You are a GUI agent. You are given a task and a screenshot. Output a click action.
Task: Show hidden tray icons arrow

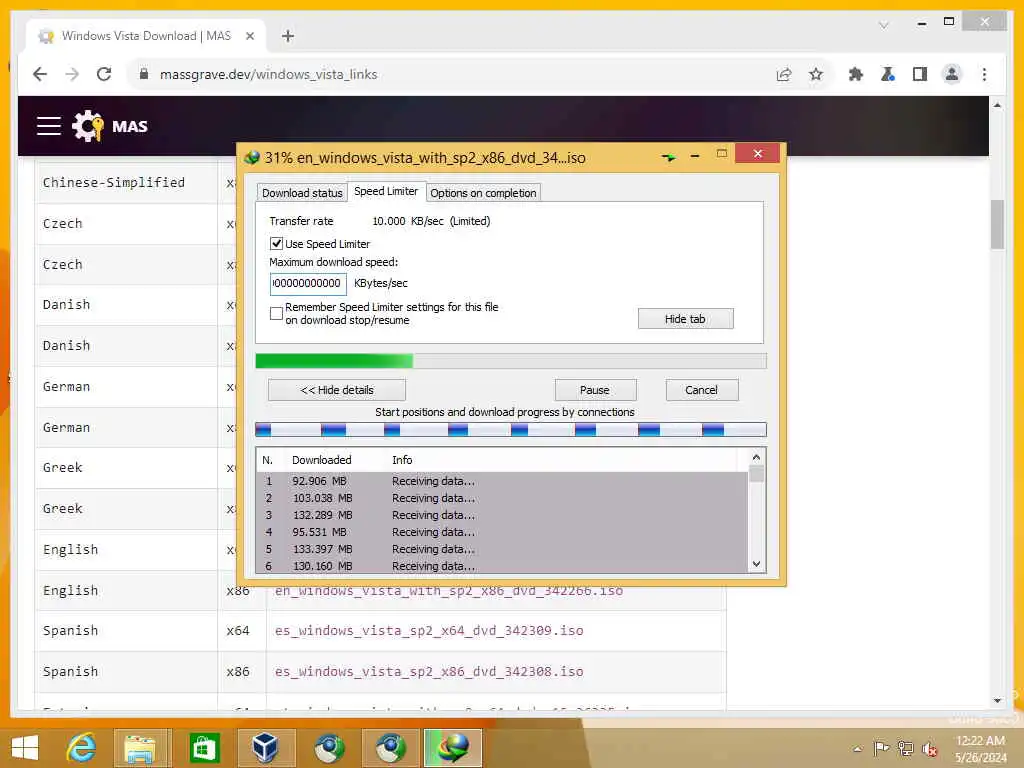pyautogui.click(x=857, y=748)
